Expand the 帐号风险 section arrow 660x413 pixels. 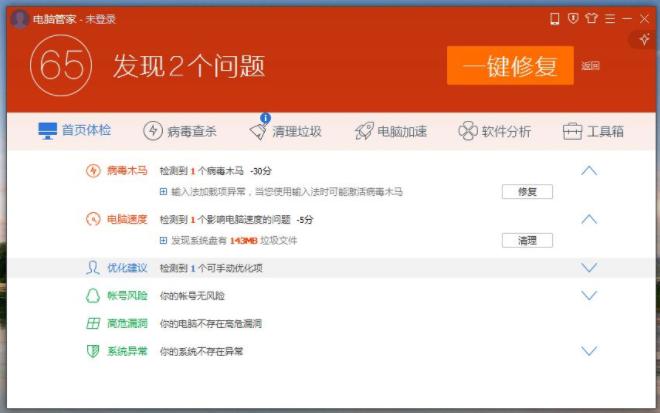tap(589, 296)
